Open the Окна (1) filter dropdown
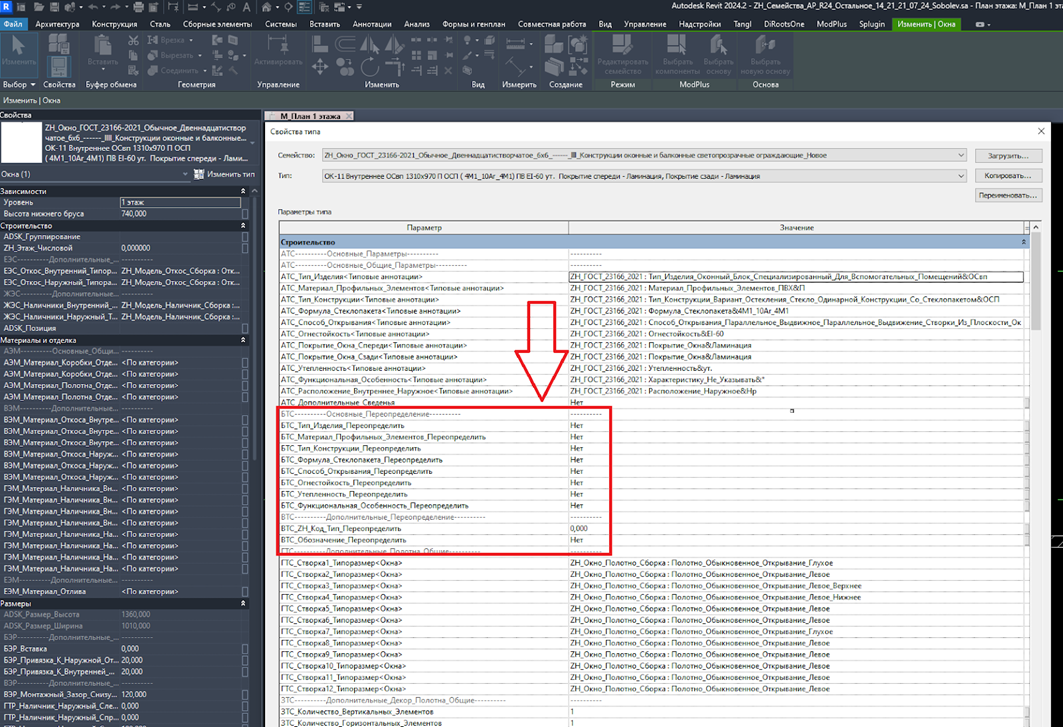The image size is (1063, 727). coord(185,174)
